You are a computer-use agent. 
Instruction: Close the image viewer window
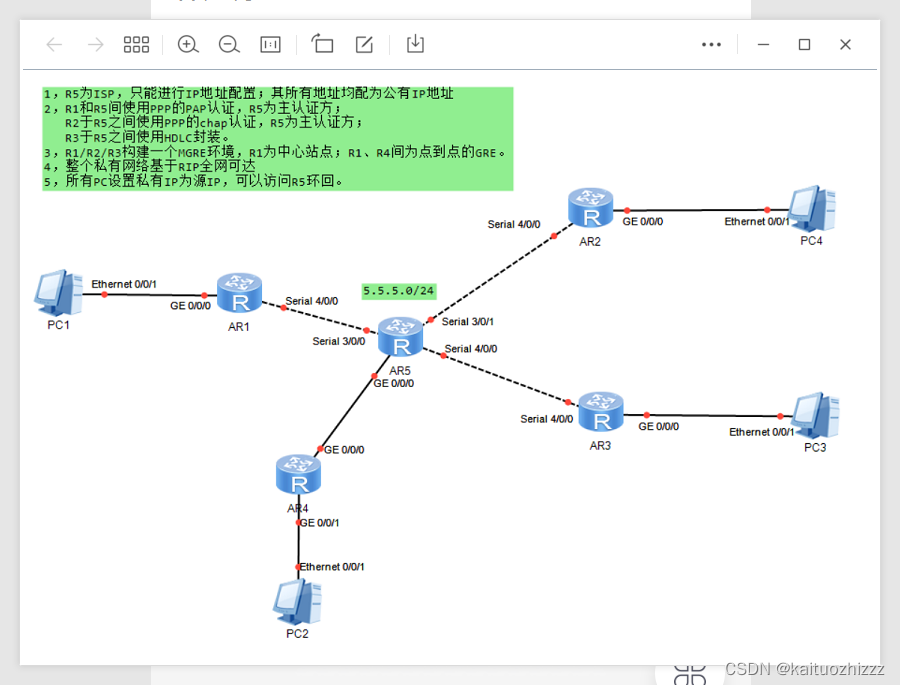click(x=845, y=44)
